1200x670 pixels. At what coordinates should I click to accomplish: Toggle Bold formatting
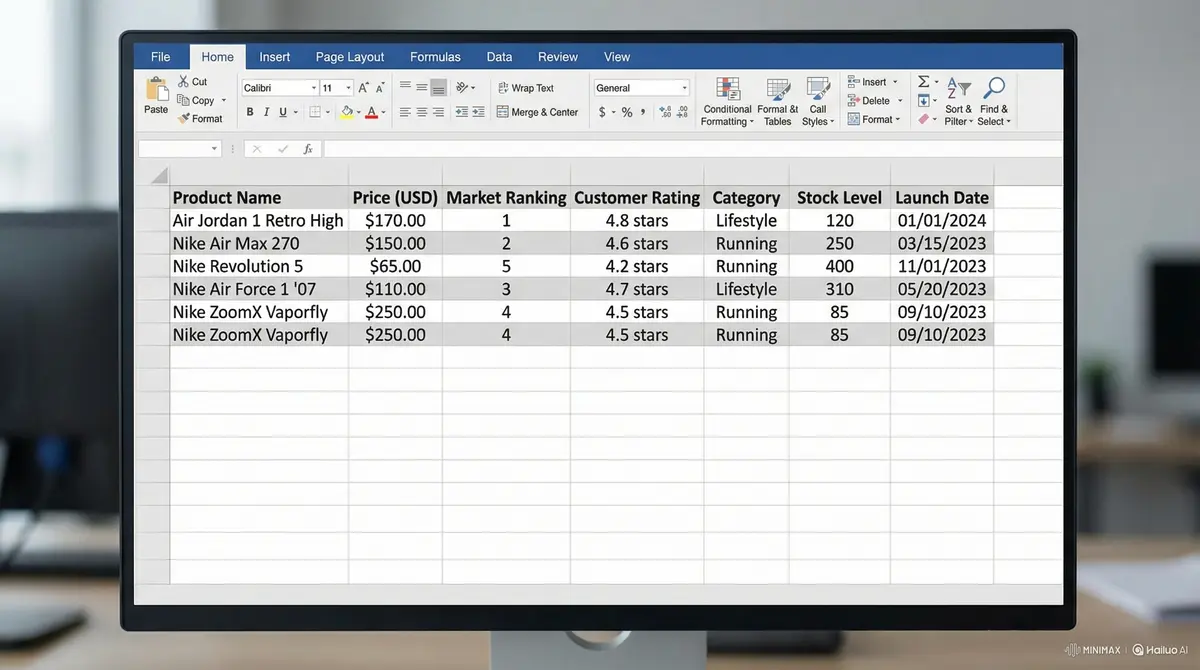pos(250,112)
